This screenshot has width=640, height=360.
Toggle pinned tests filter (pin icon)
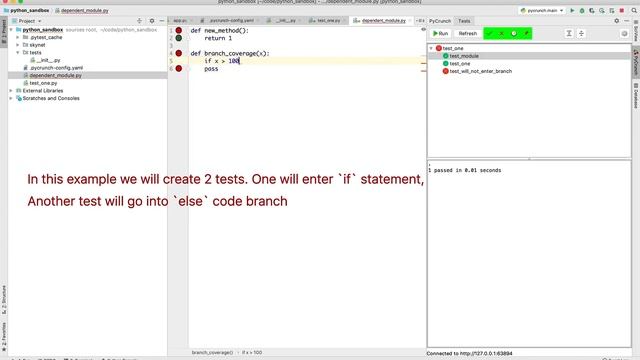pos(526,33)
